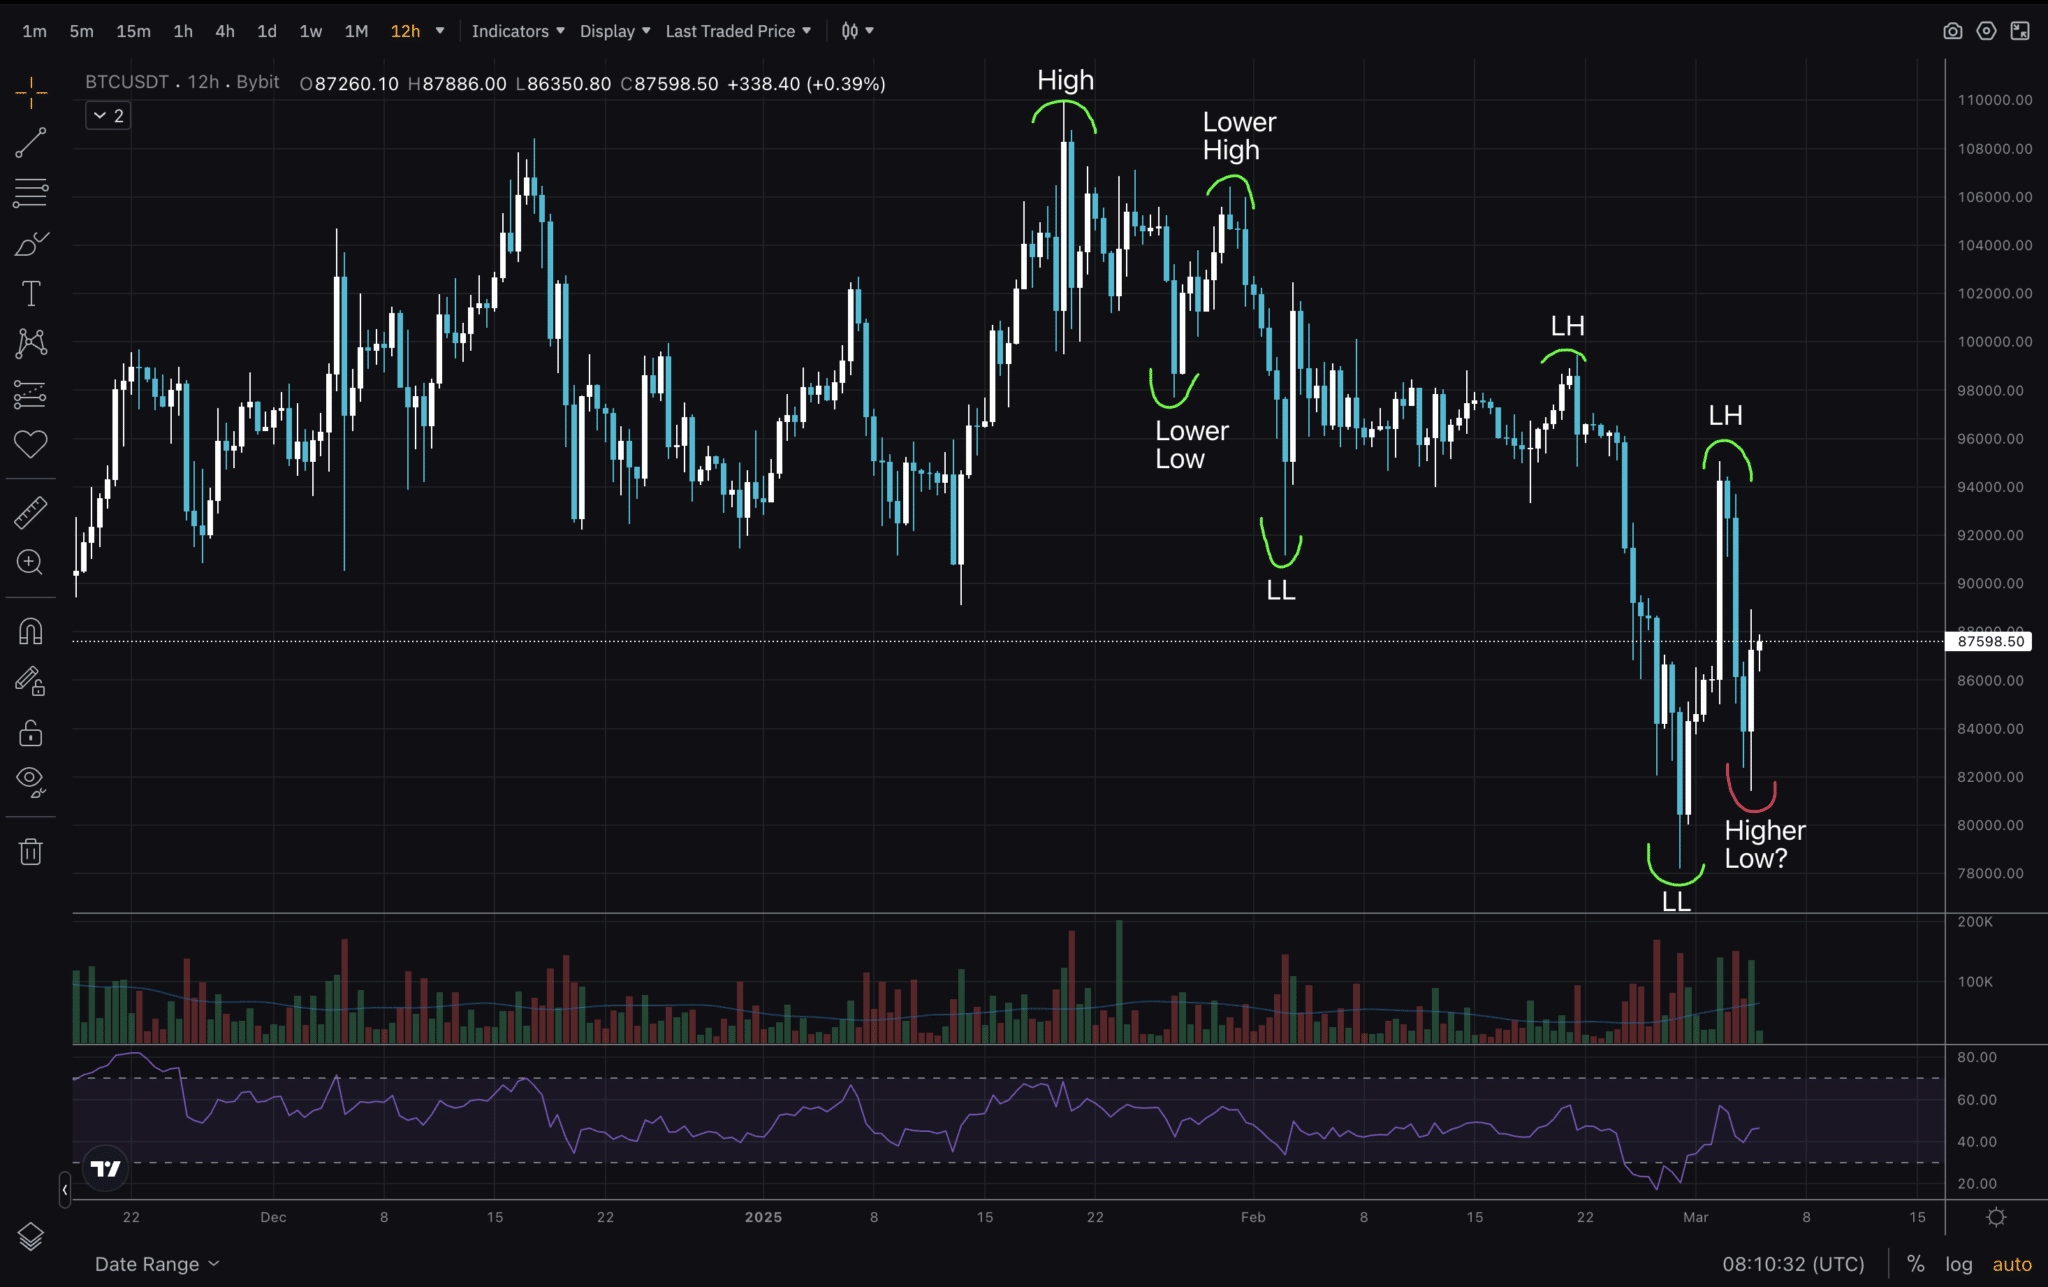Open the candlestick chart type selector
Viewport: 2048px width, 1287px height.
pos(857,31)
